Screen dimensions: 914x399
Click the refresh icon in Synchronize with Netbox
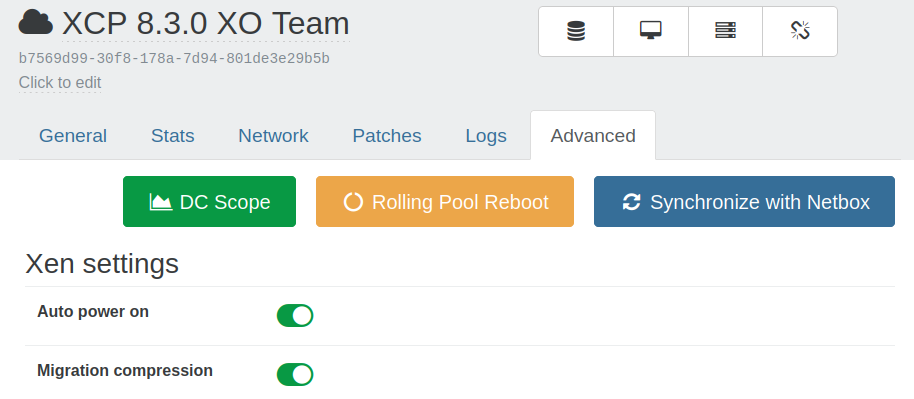tap(631, 202)
